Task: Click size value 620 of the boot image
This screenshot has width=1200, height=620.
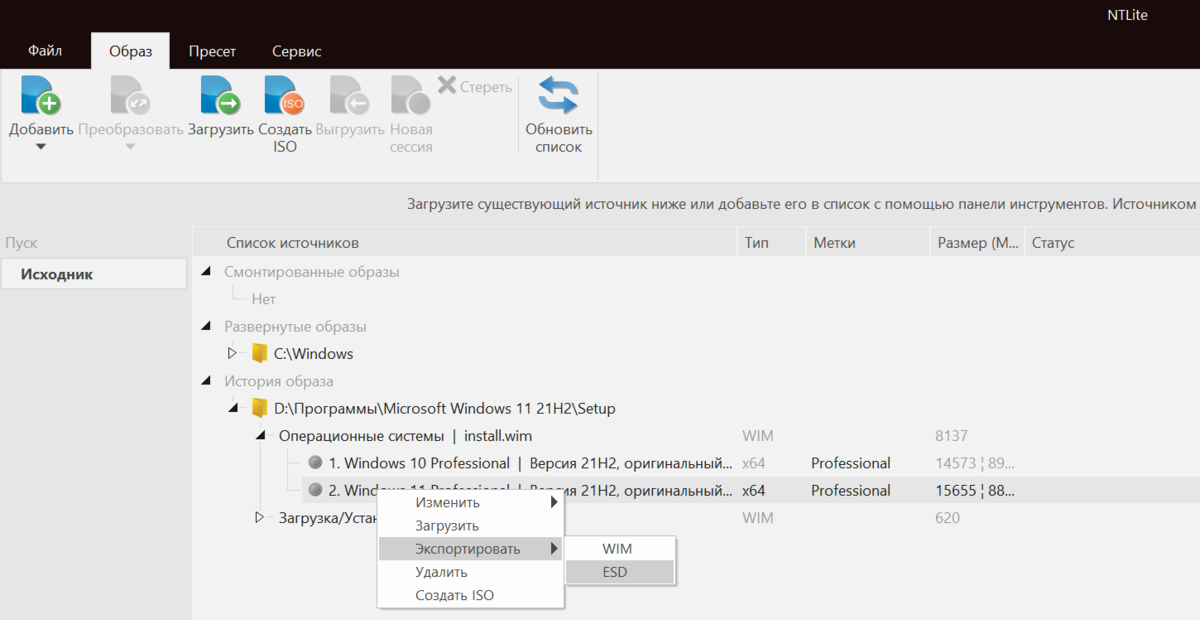Action: [x=947, y=518]
